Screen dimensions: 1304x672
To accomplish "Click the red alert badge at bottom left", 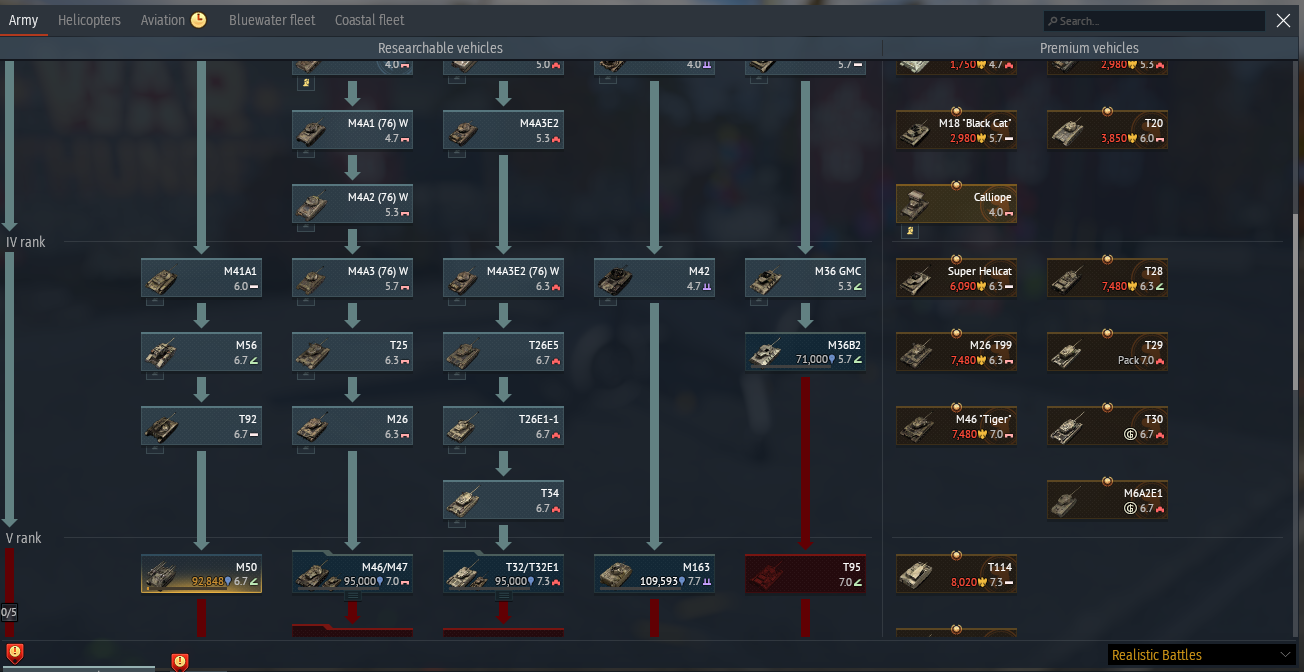I will pyautogui.click(x=15, y=654).
